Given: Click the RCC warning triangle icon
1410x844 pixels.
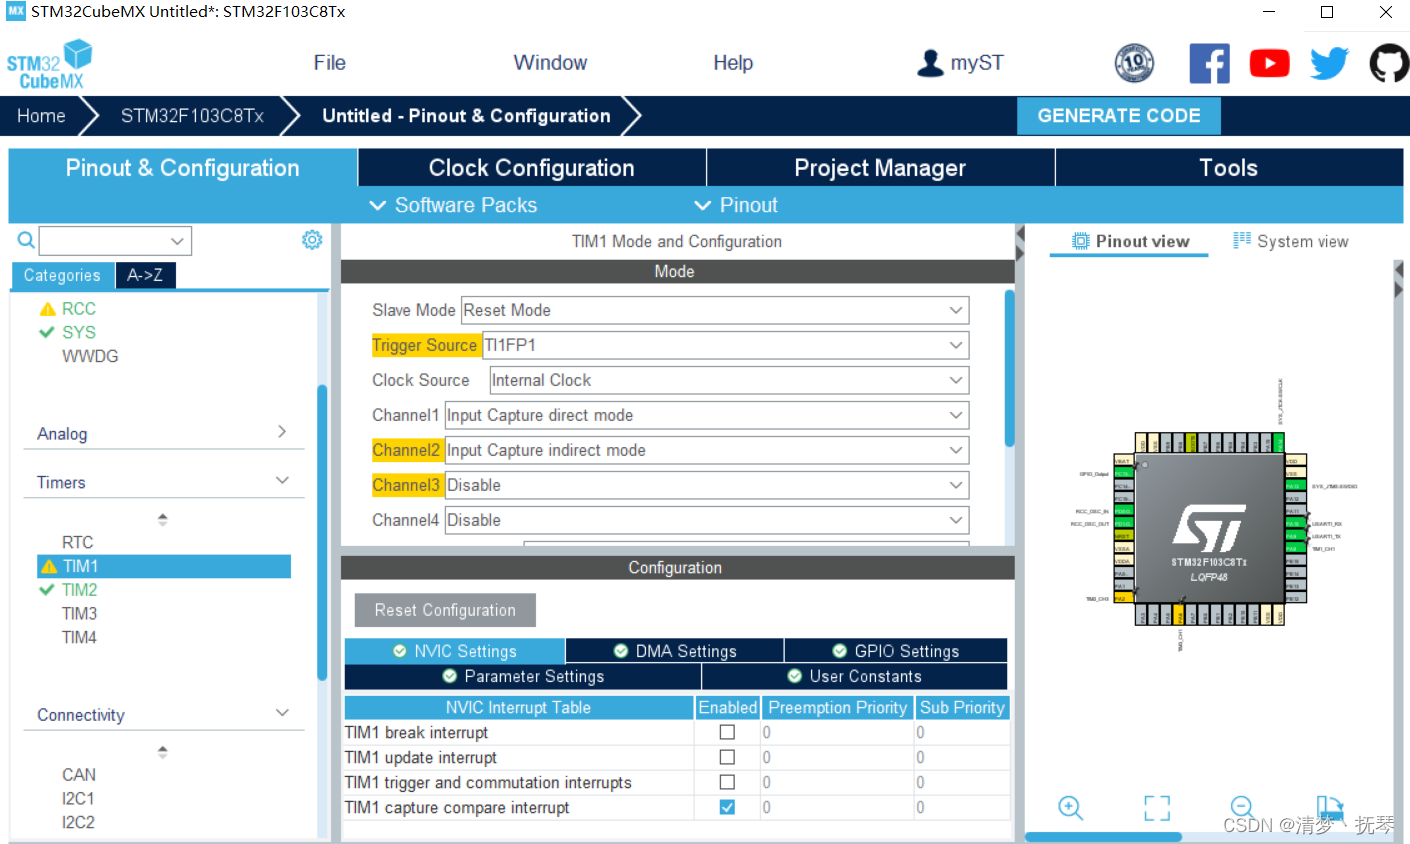Looking at the screenshot, I should [47, 309].
